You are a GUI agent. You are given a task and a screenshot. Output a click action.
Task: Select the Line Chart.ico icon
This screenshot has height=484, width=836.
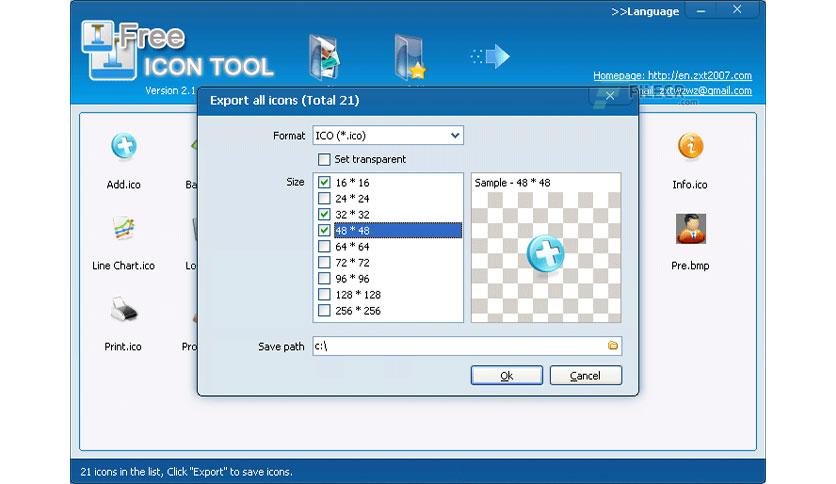point(124,228)
